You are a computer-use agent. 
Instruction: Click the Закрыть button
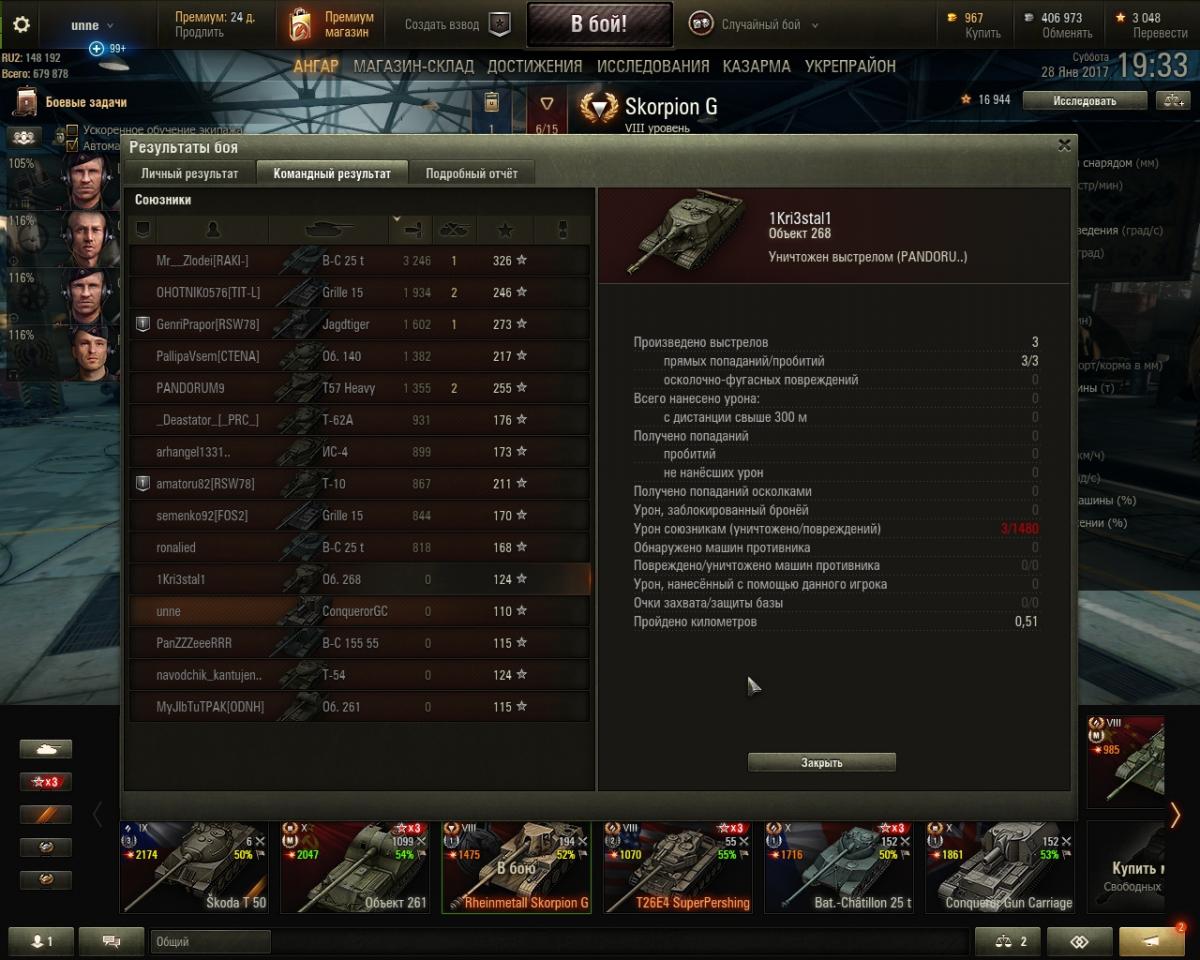(822, 762)
